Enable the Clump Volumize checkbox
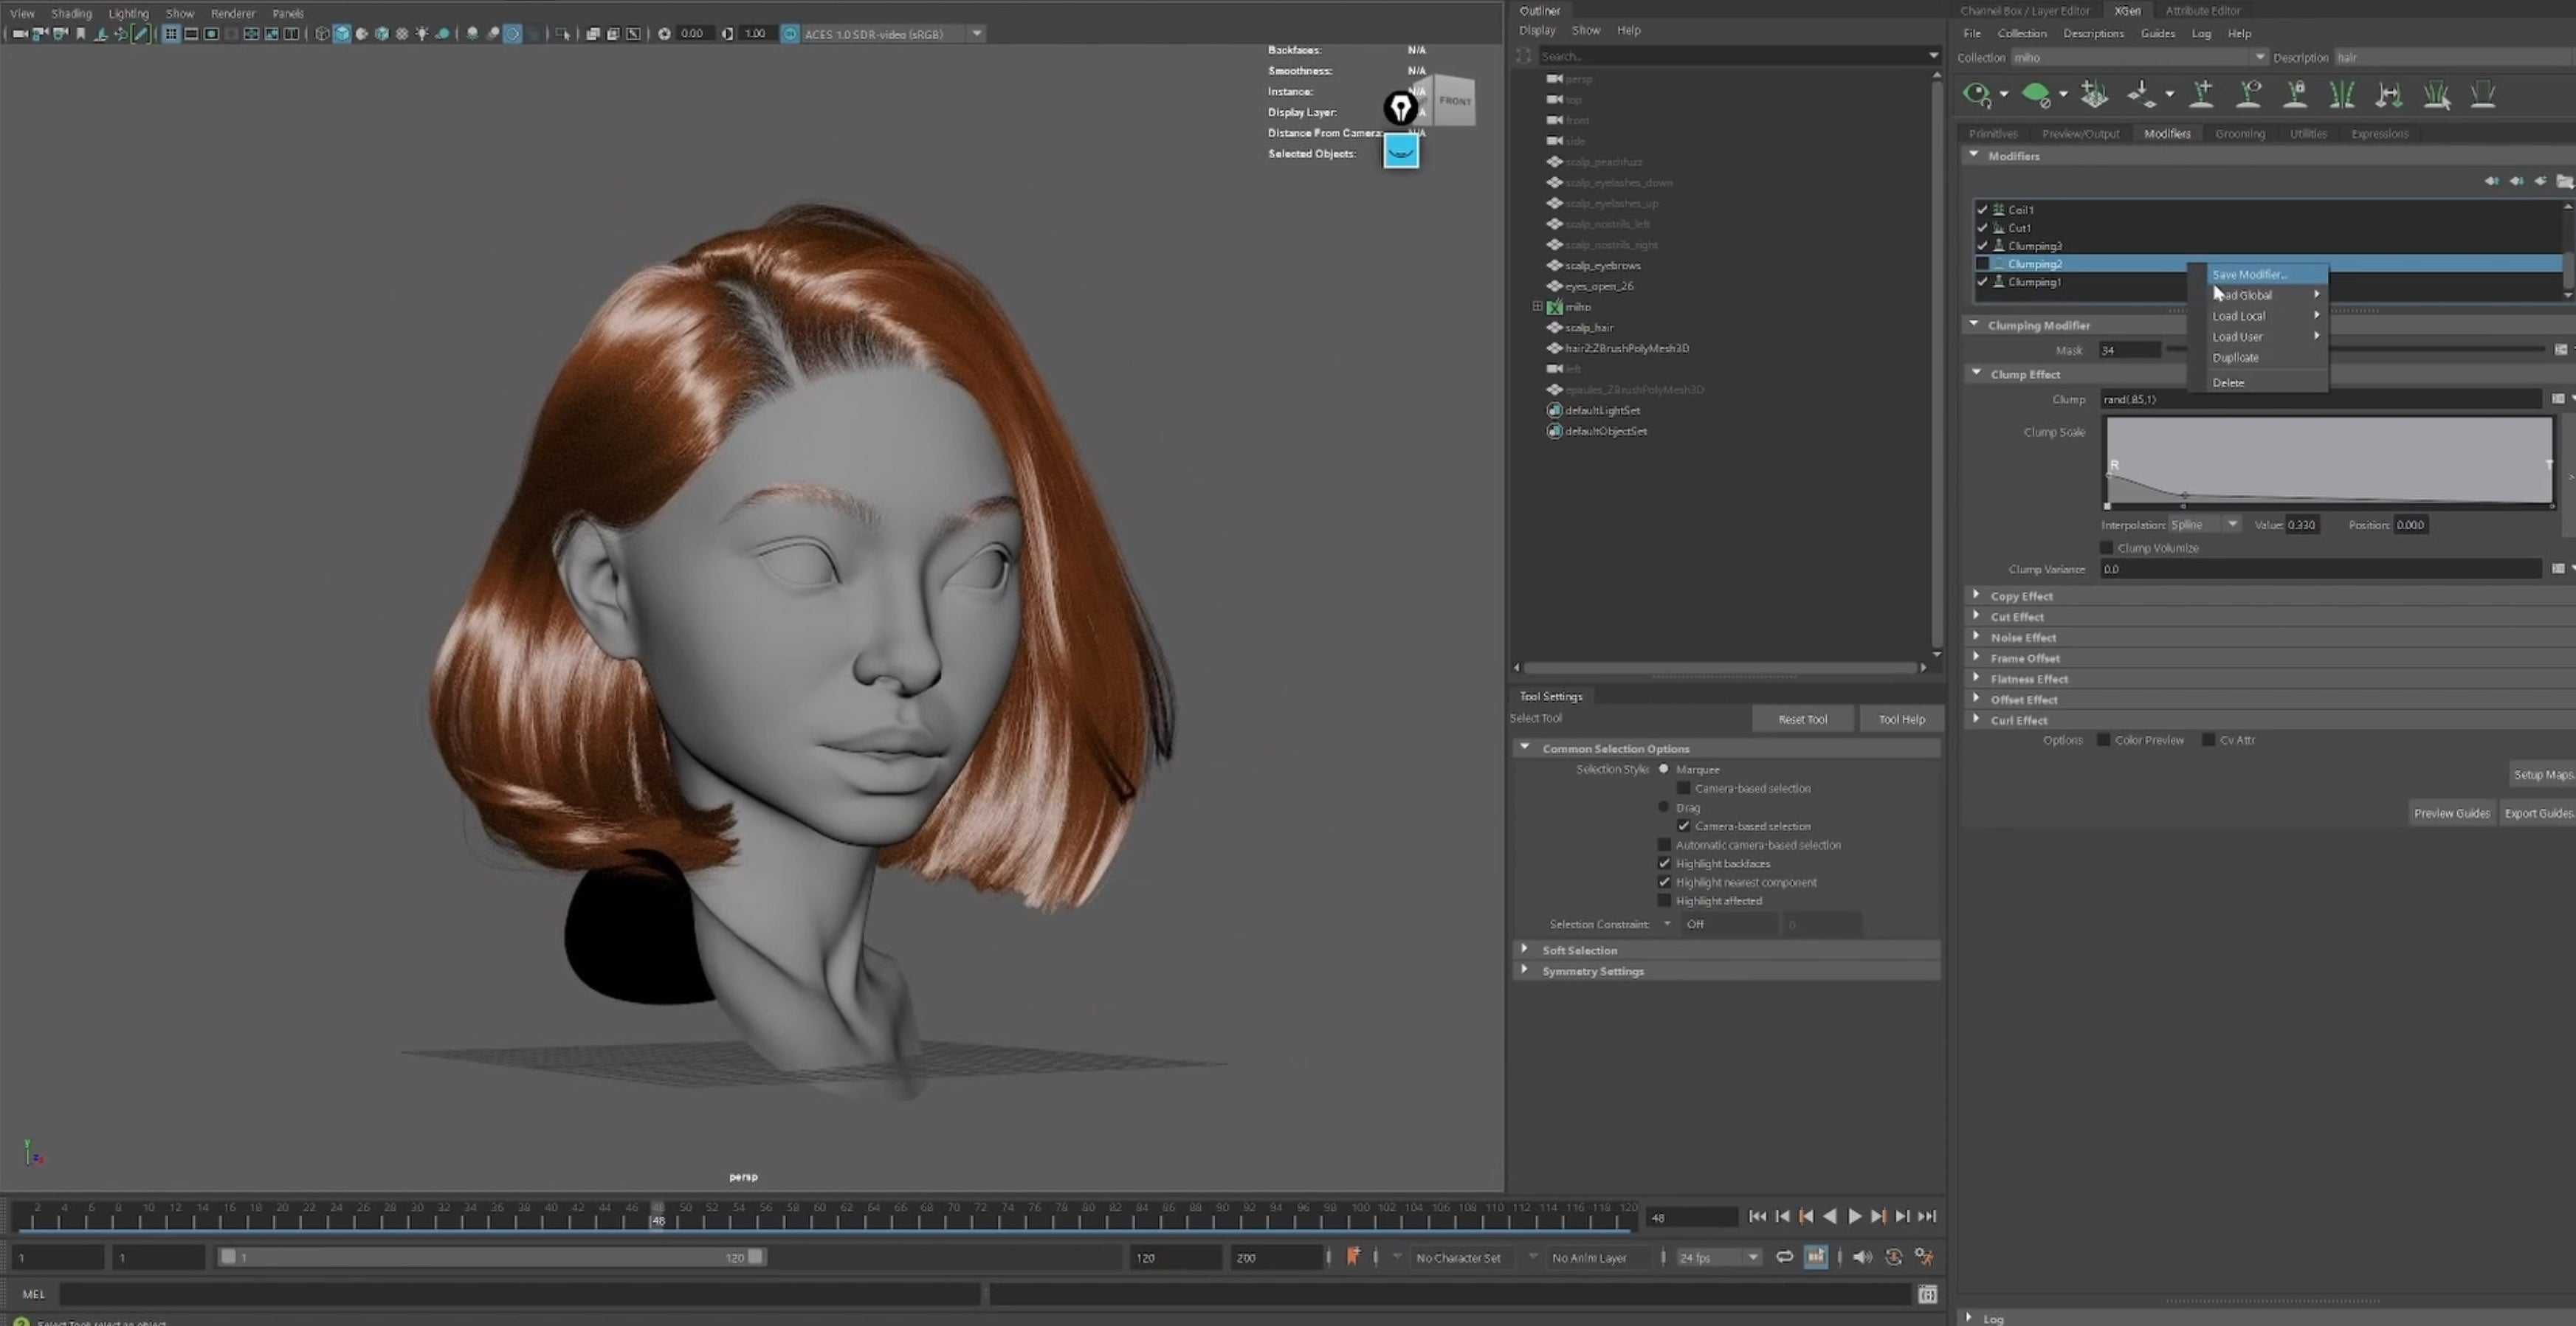The width and height of the screenshot is (2576, 1326). click(2107, 548)
